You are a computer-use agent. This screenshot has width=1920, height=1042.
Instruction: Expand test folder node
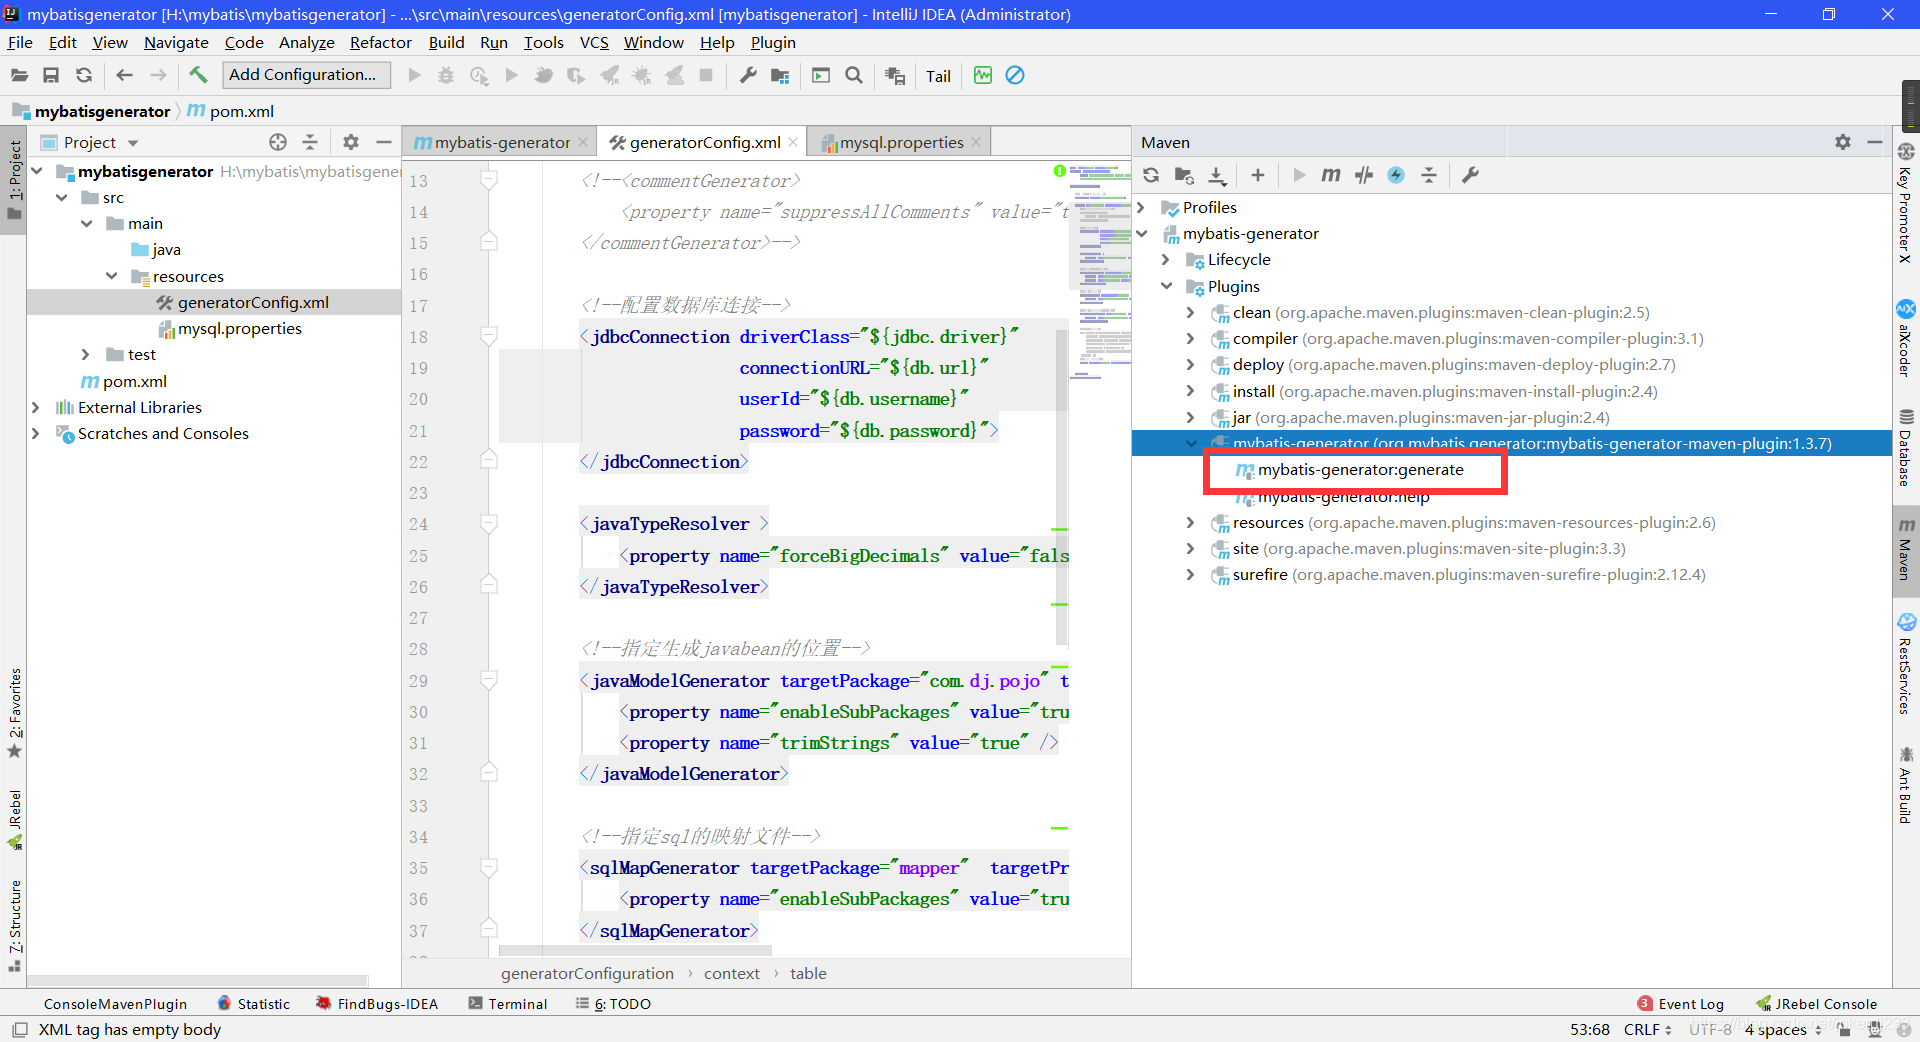[x=86, y=354]
